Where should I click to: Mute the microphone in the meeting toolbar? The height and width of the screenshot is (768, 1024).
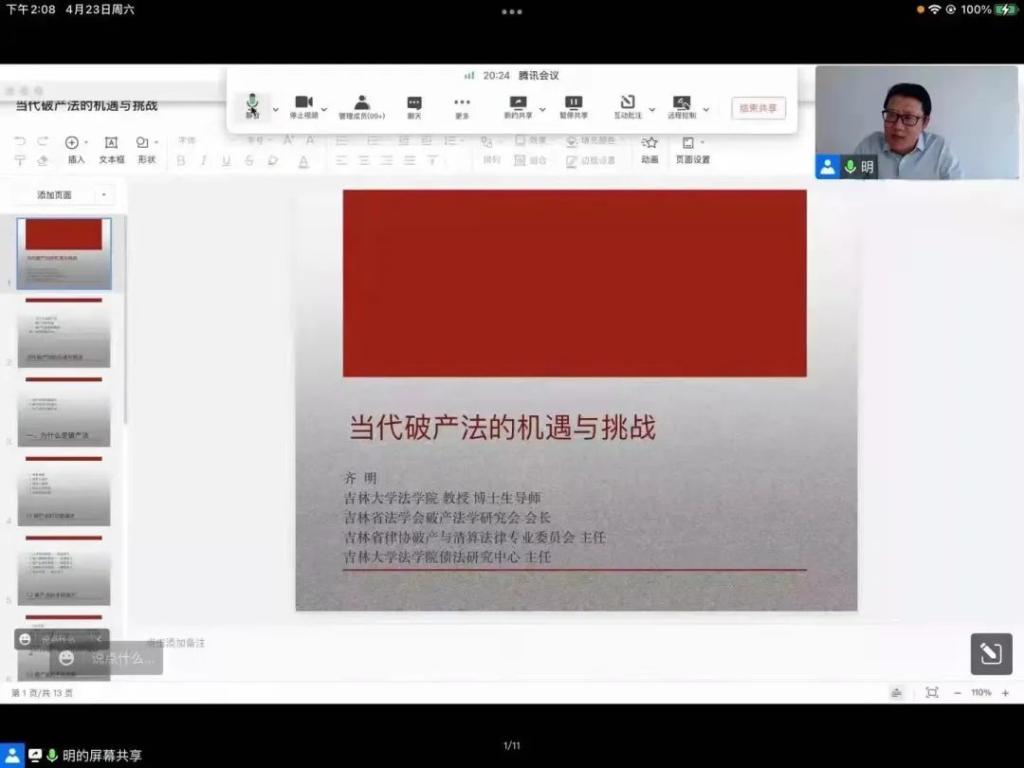(252, 104)
